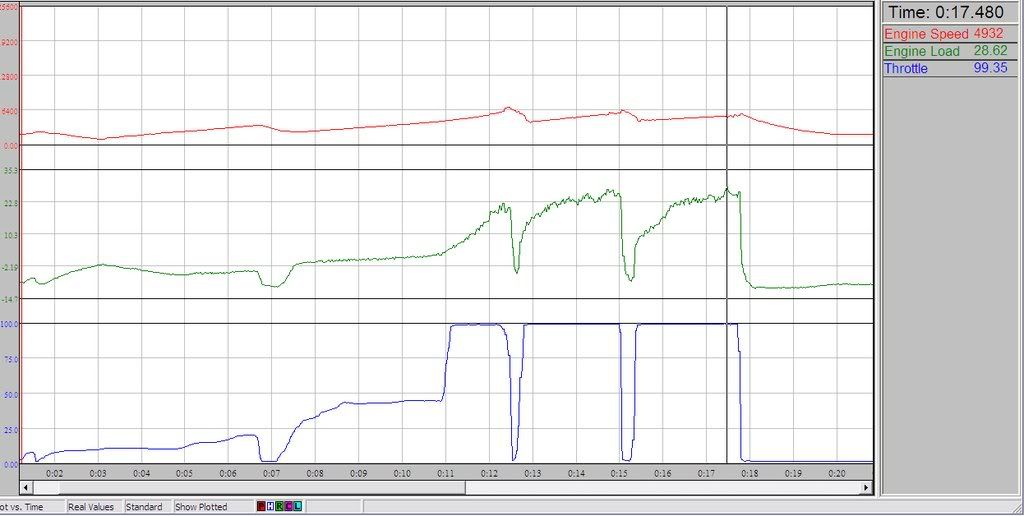The height and width of the screenshot is (516, 1024).
Task: Click the 9200 engine speed axis label
Action: 10,41
